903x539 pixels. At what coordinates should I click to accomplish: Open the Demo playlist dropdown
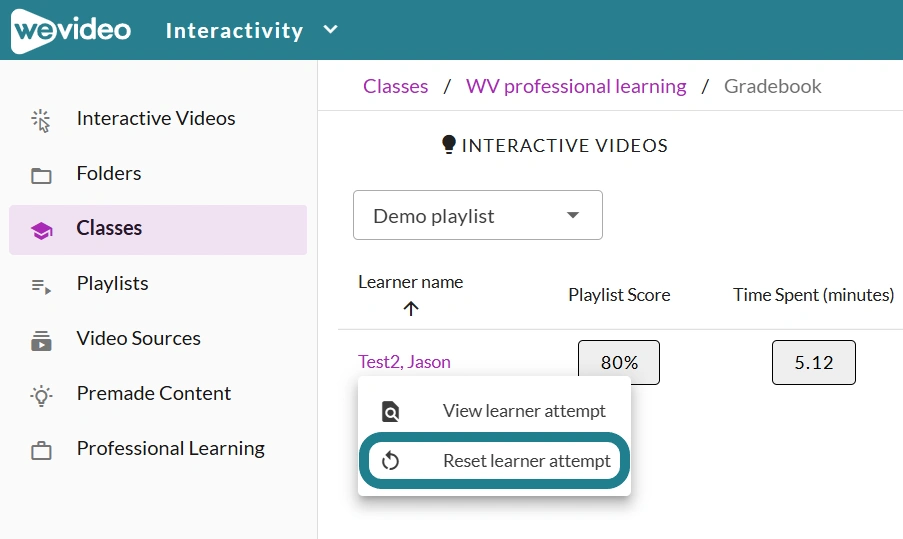478,215
